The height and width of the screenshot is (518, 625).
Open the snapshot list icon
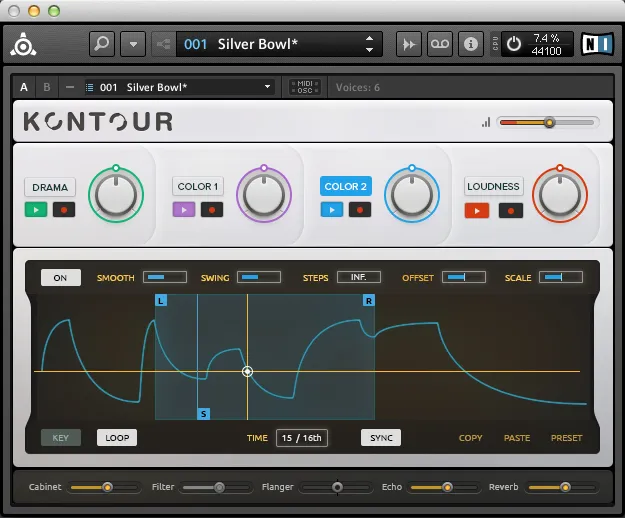point(90,87)
